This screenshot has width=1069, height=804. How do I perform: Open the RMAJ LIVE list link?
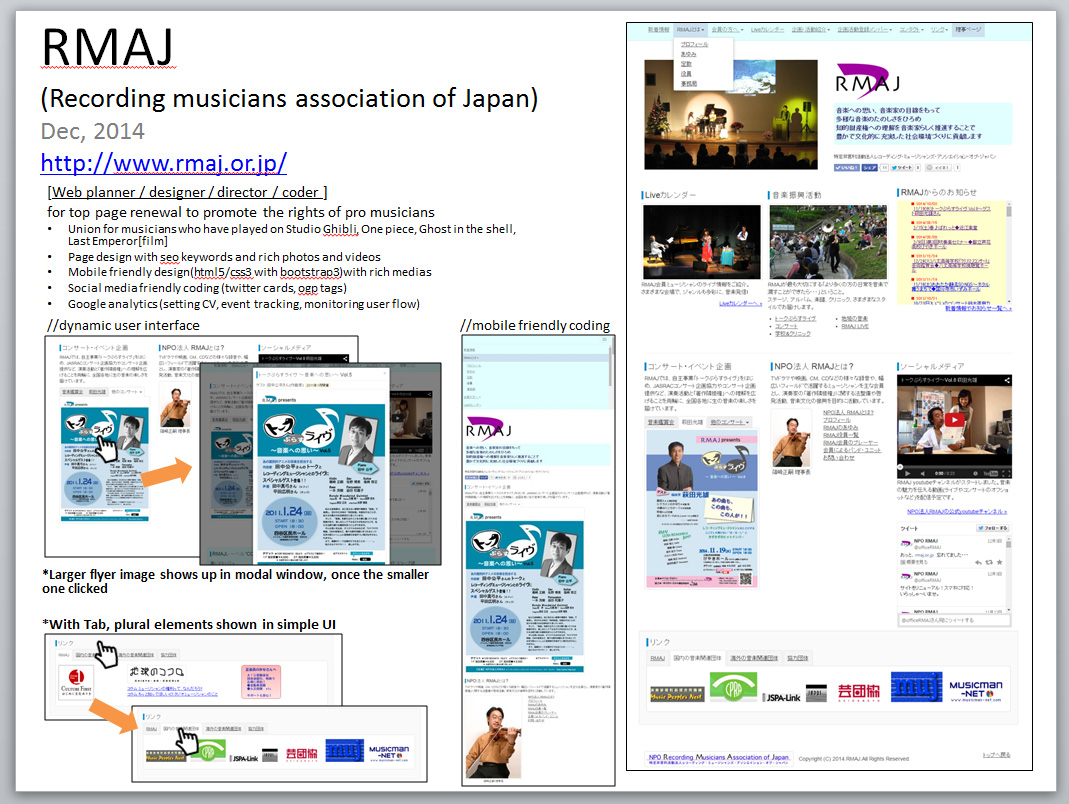[855, 326]
